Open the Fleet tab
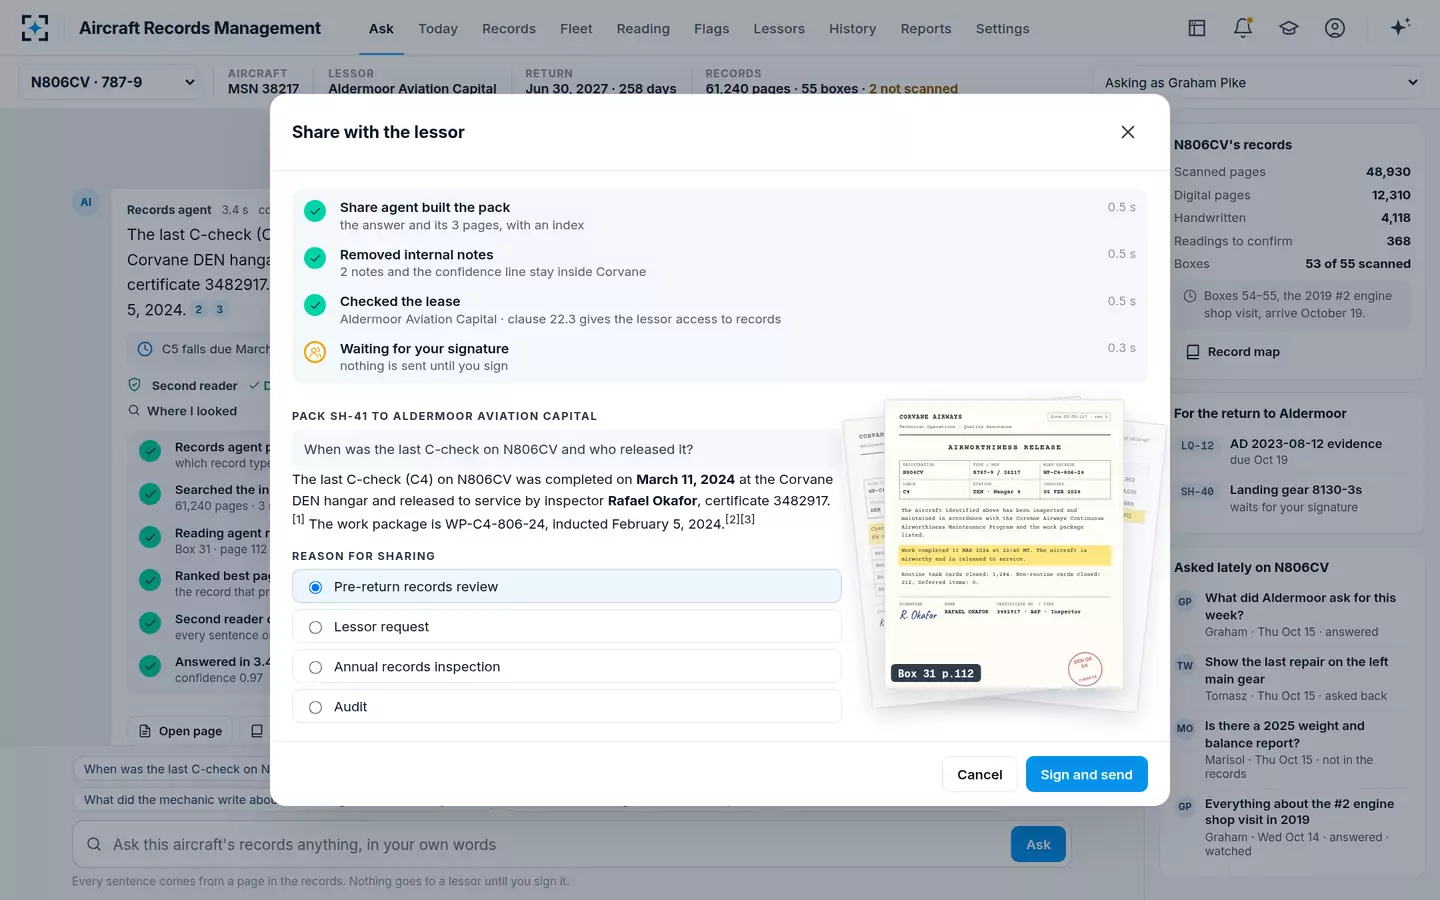The image size is (1440, 900). [576, 29]
